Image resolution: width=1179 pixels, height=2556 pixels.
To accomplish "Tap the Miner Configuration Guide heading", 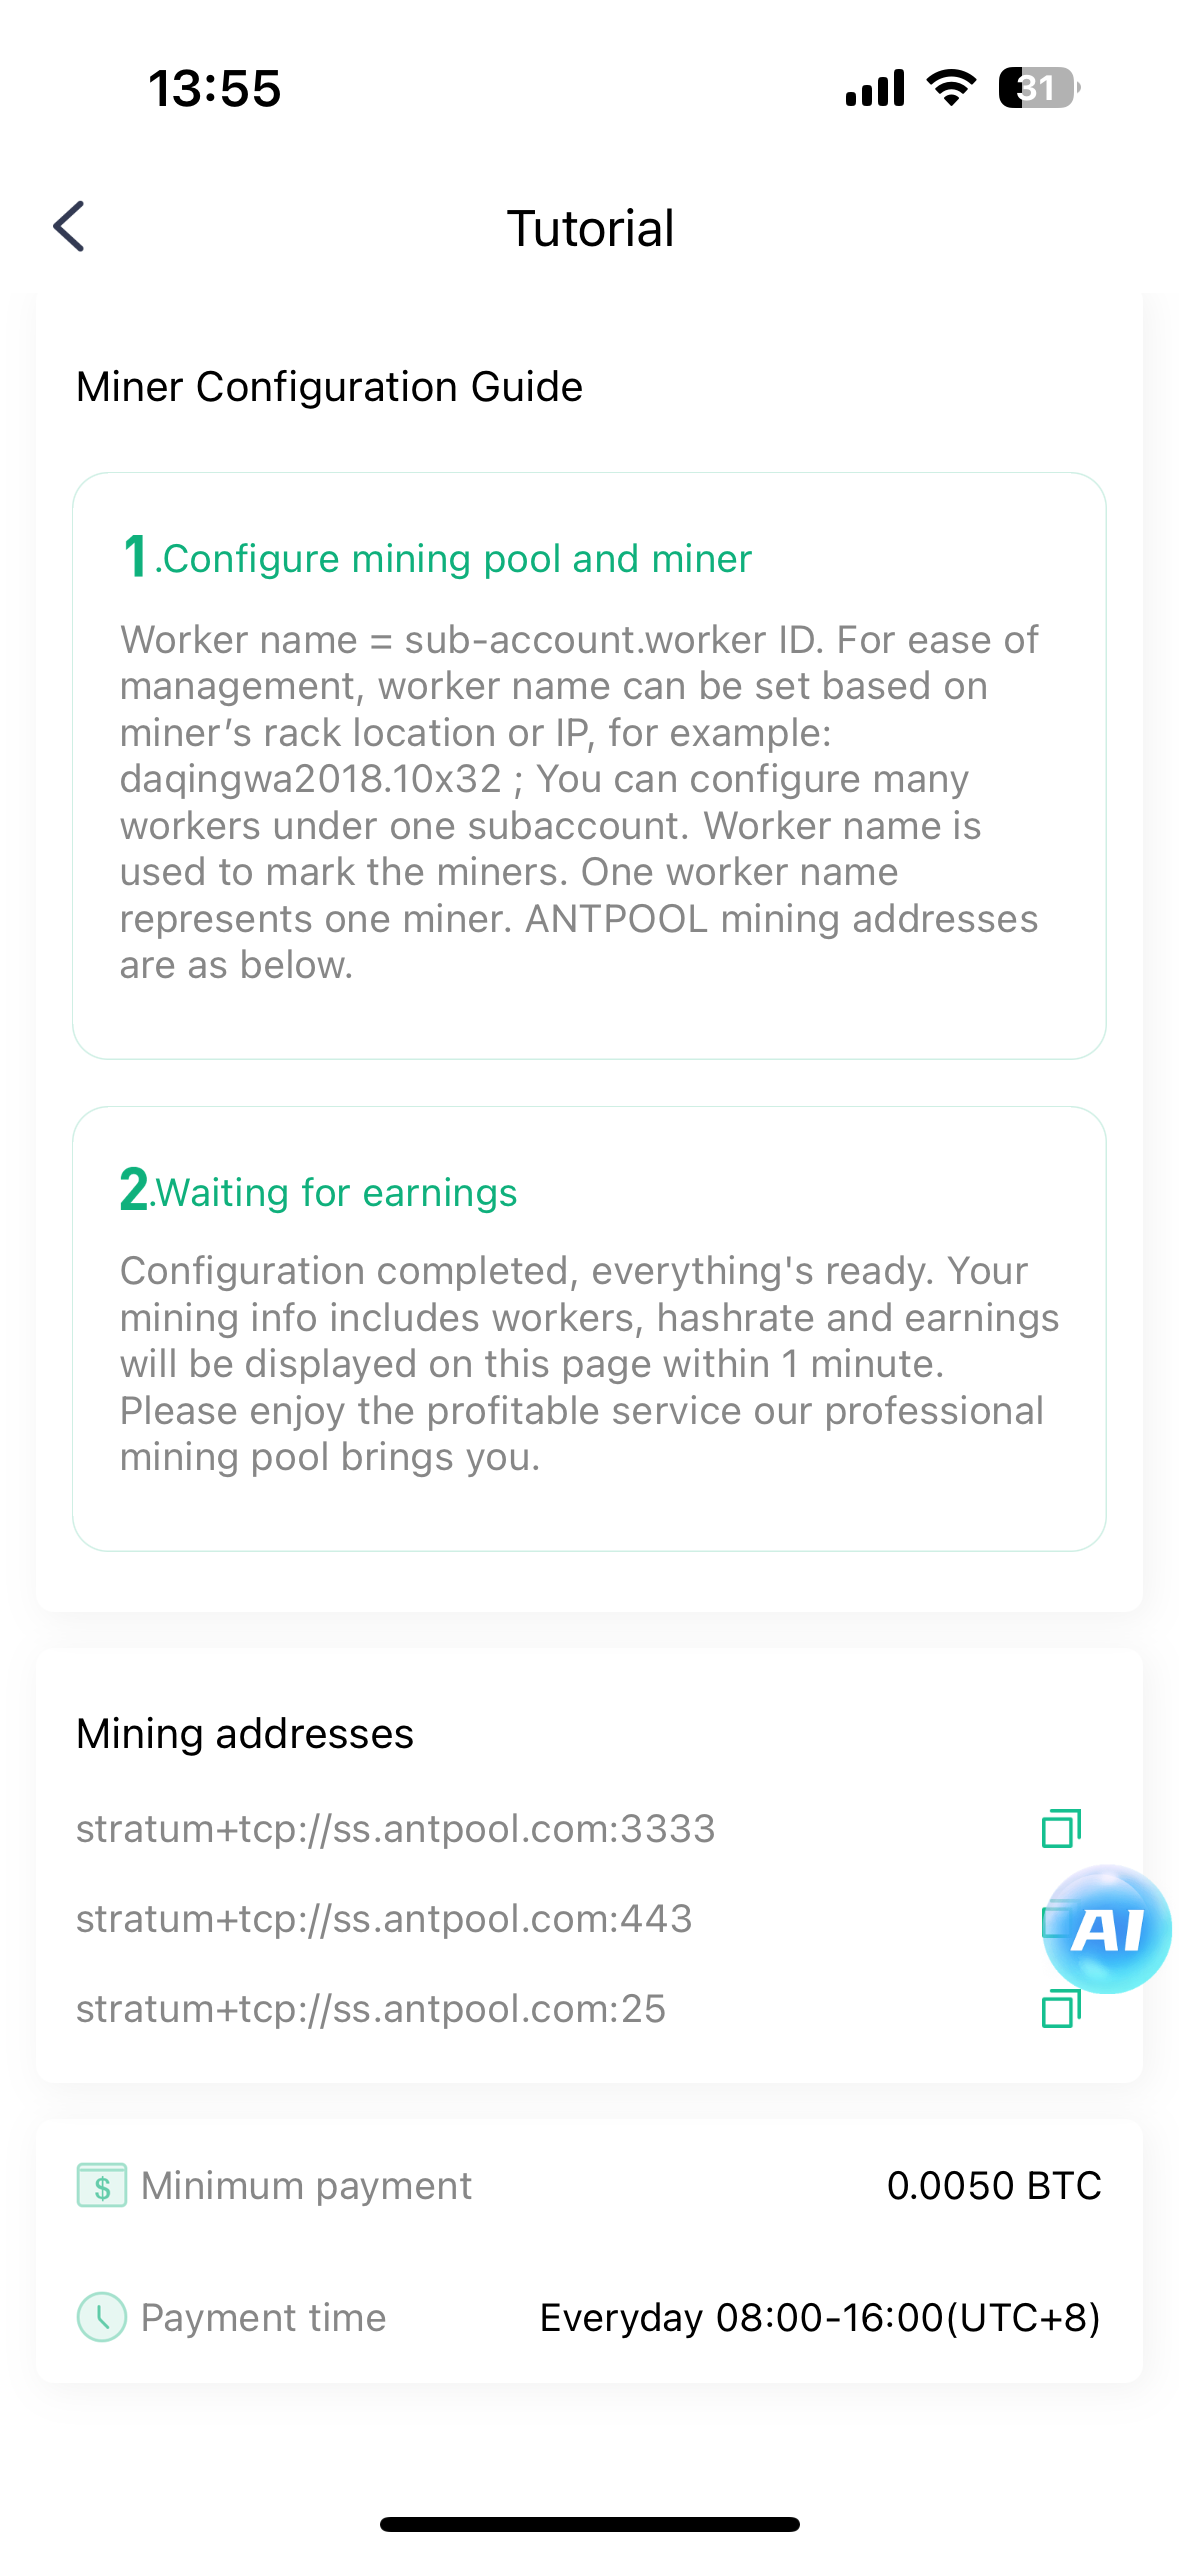I will (329, 387).
